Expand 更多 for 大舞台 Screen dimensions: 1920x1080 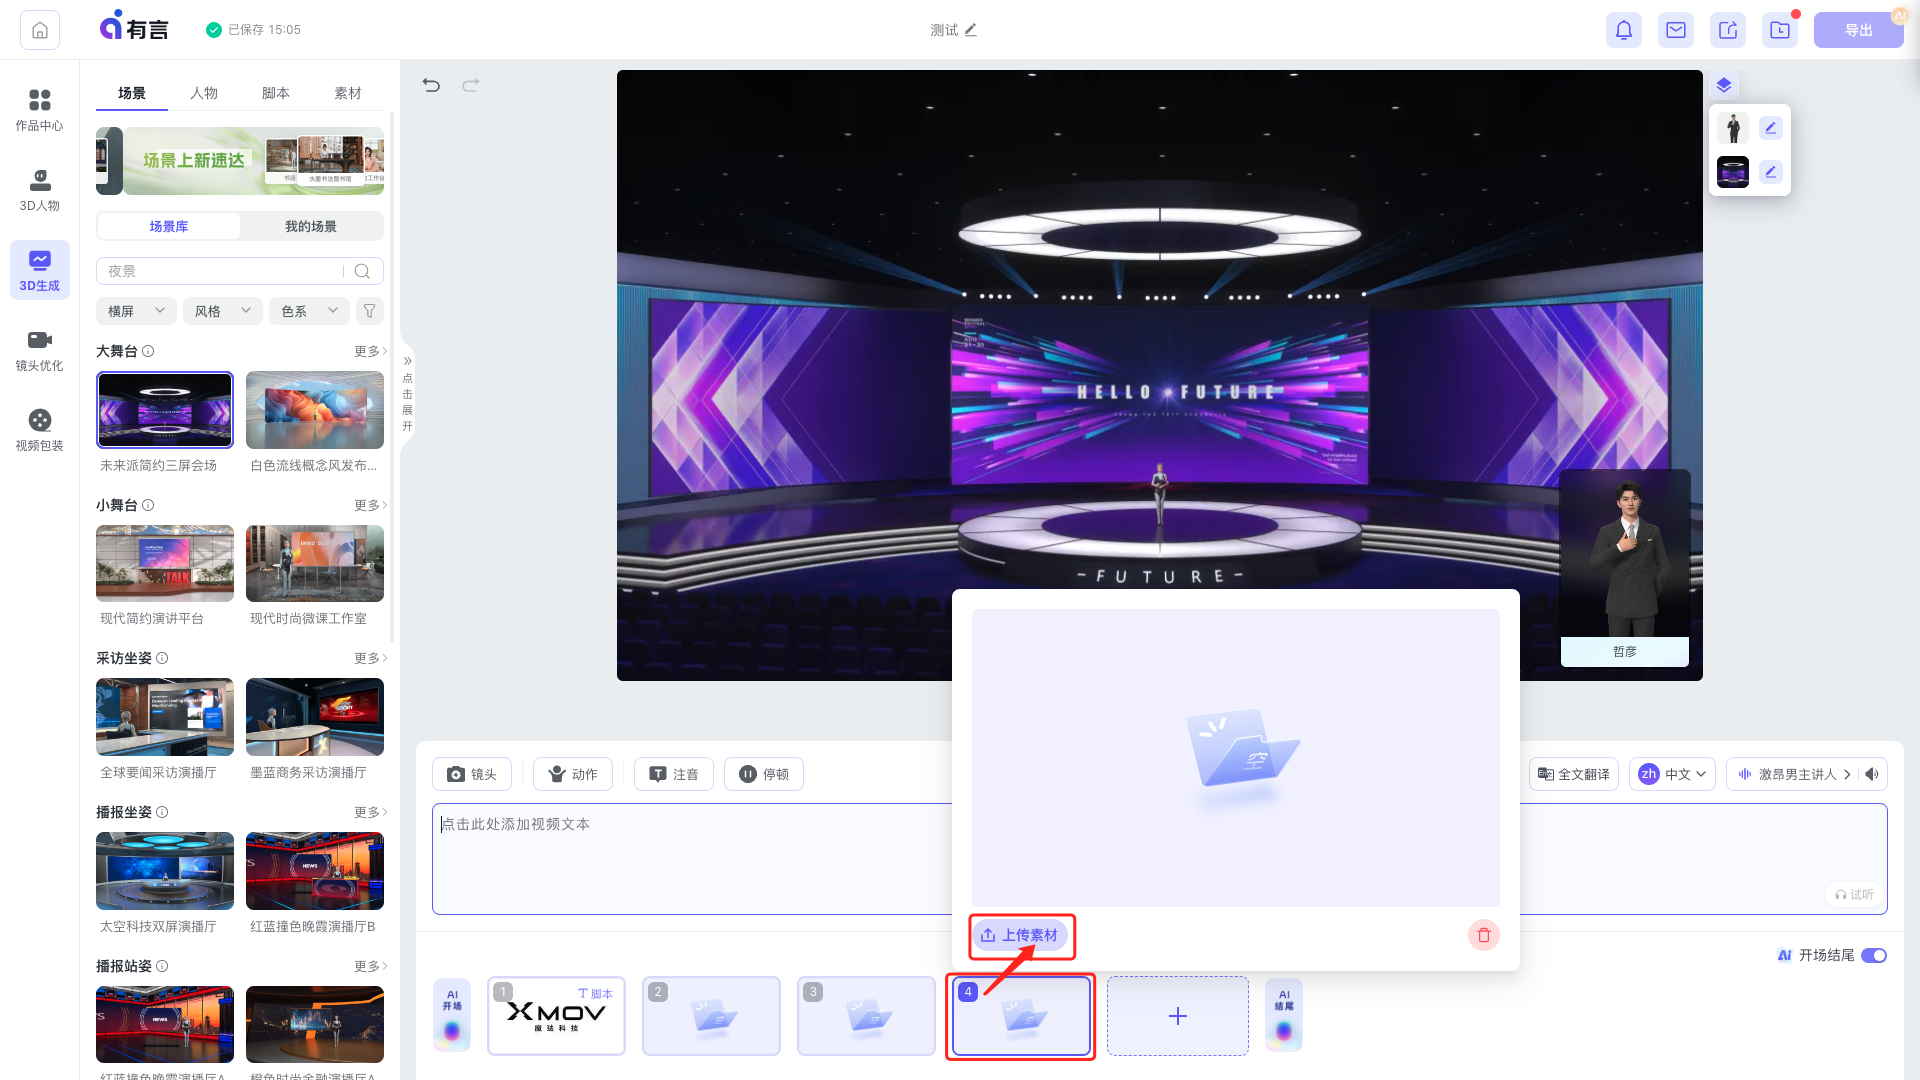coord(370,351)
